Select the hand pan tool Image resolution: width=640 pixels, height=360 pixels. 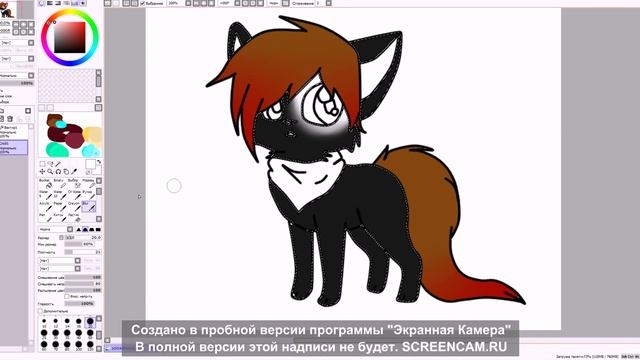click(x=66, y=172)
